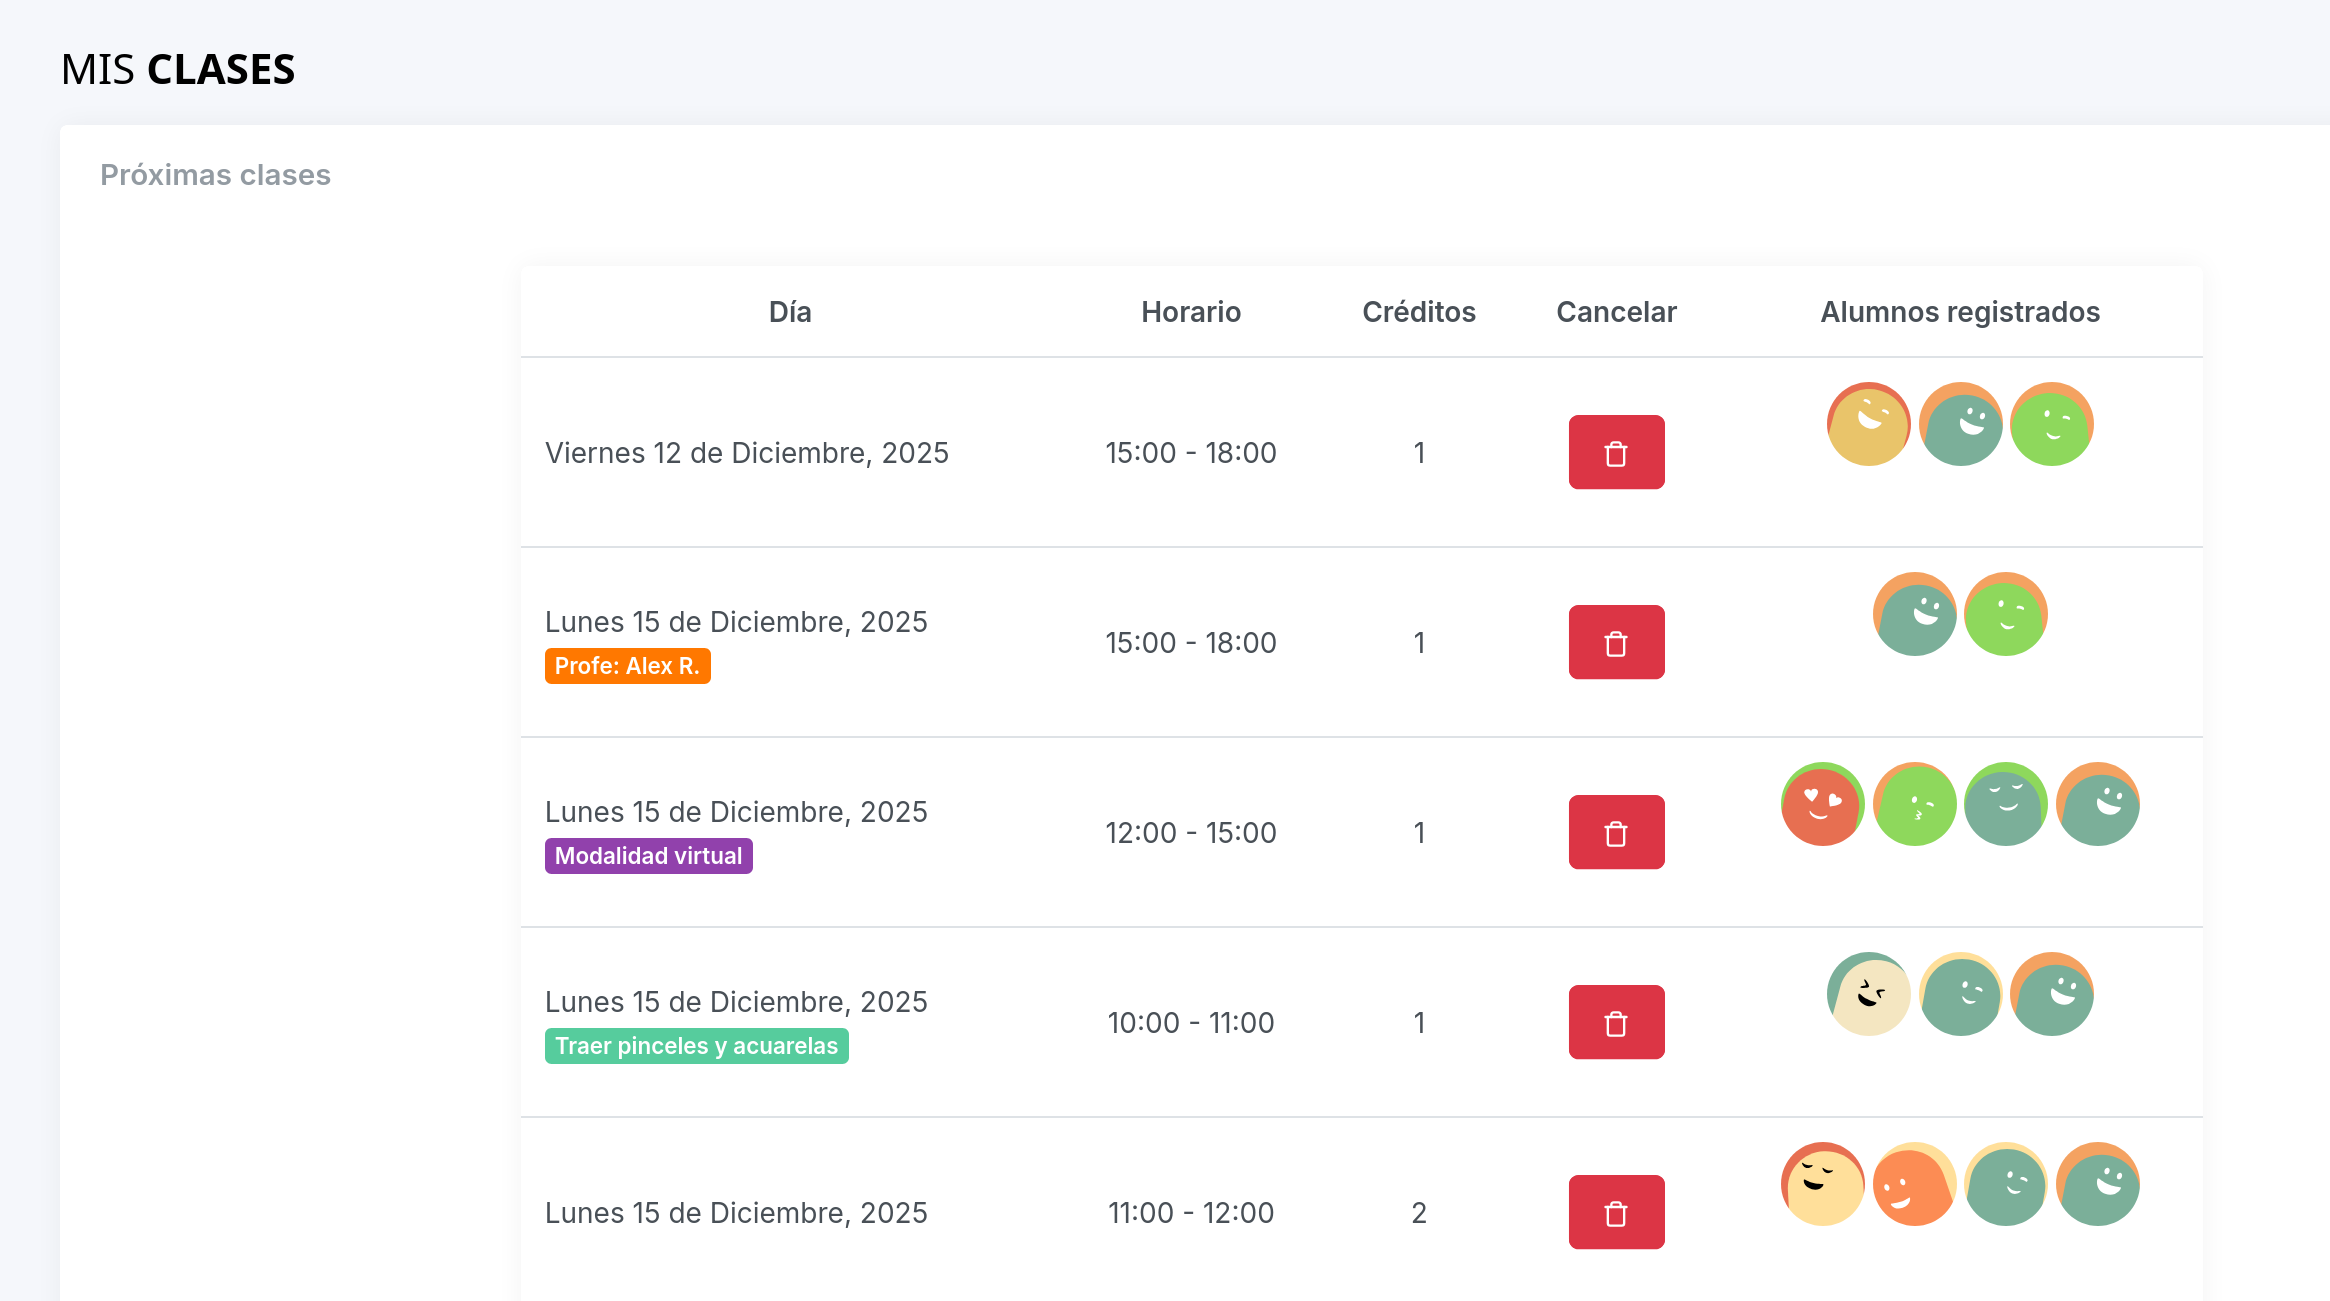Click the Próximas clases section heading

(x=215, y=175)
